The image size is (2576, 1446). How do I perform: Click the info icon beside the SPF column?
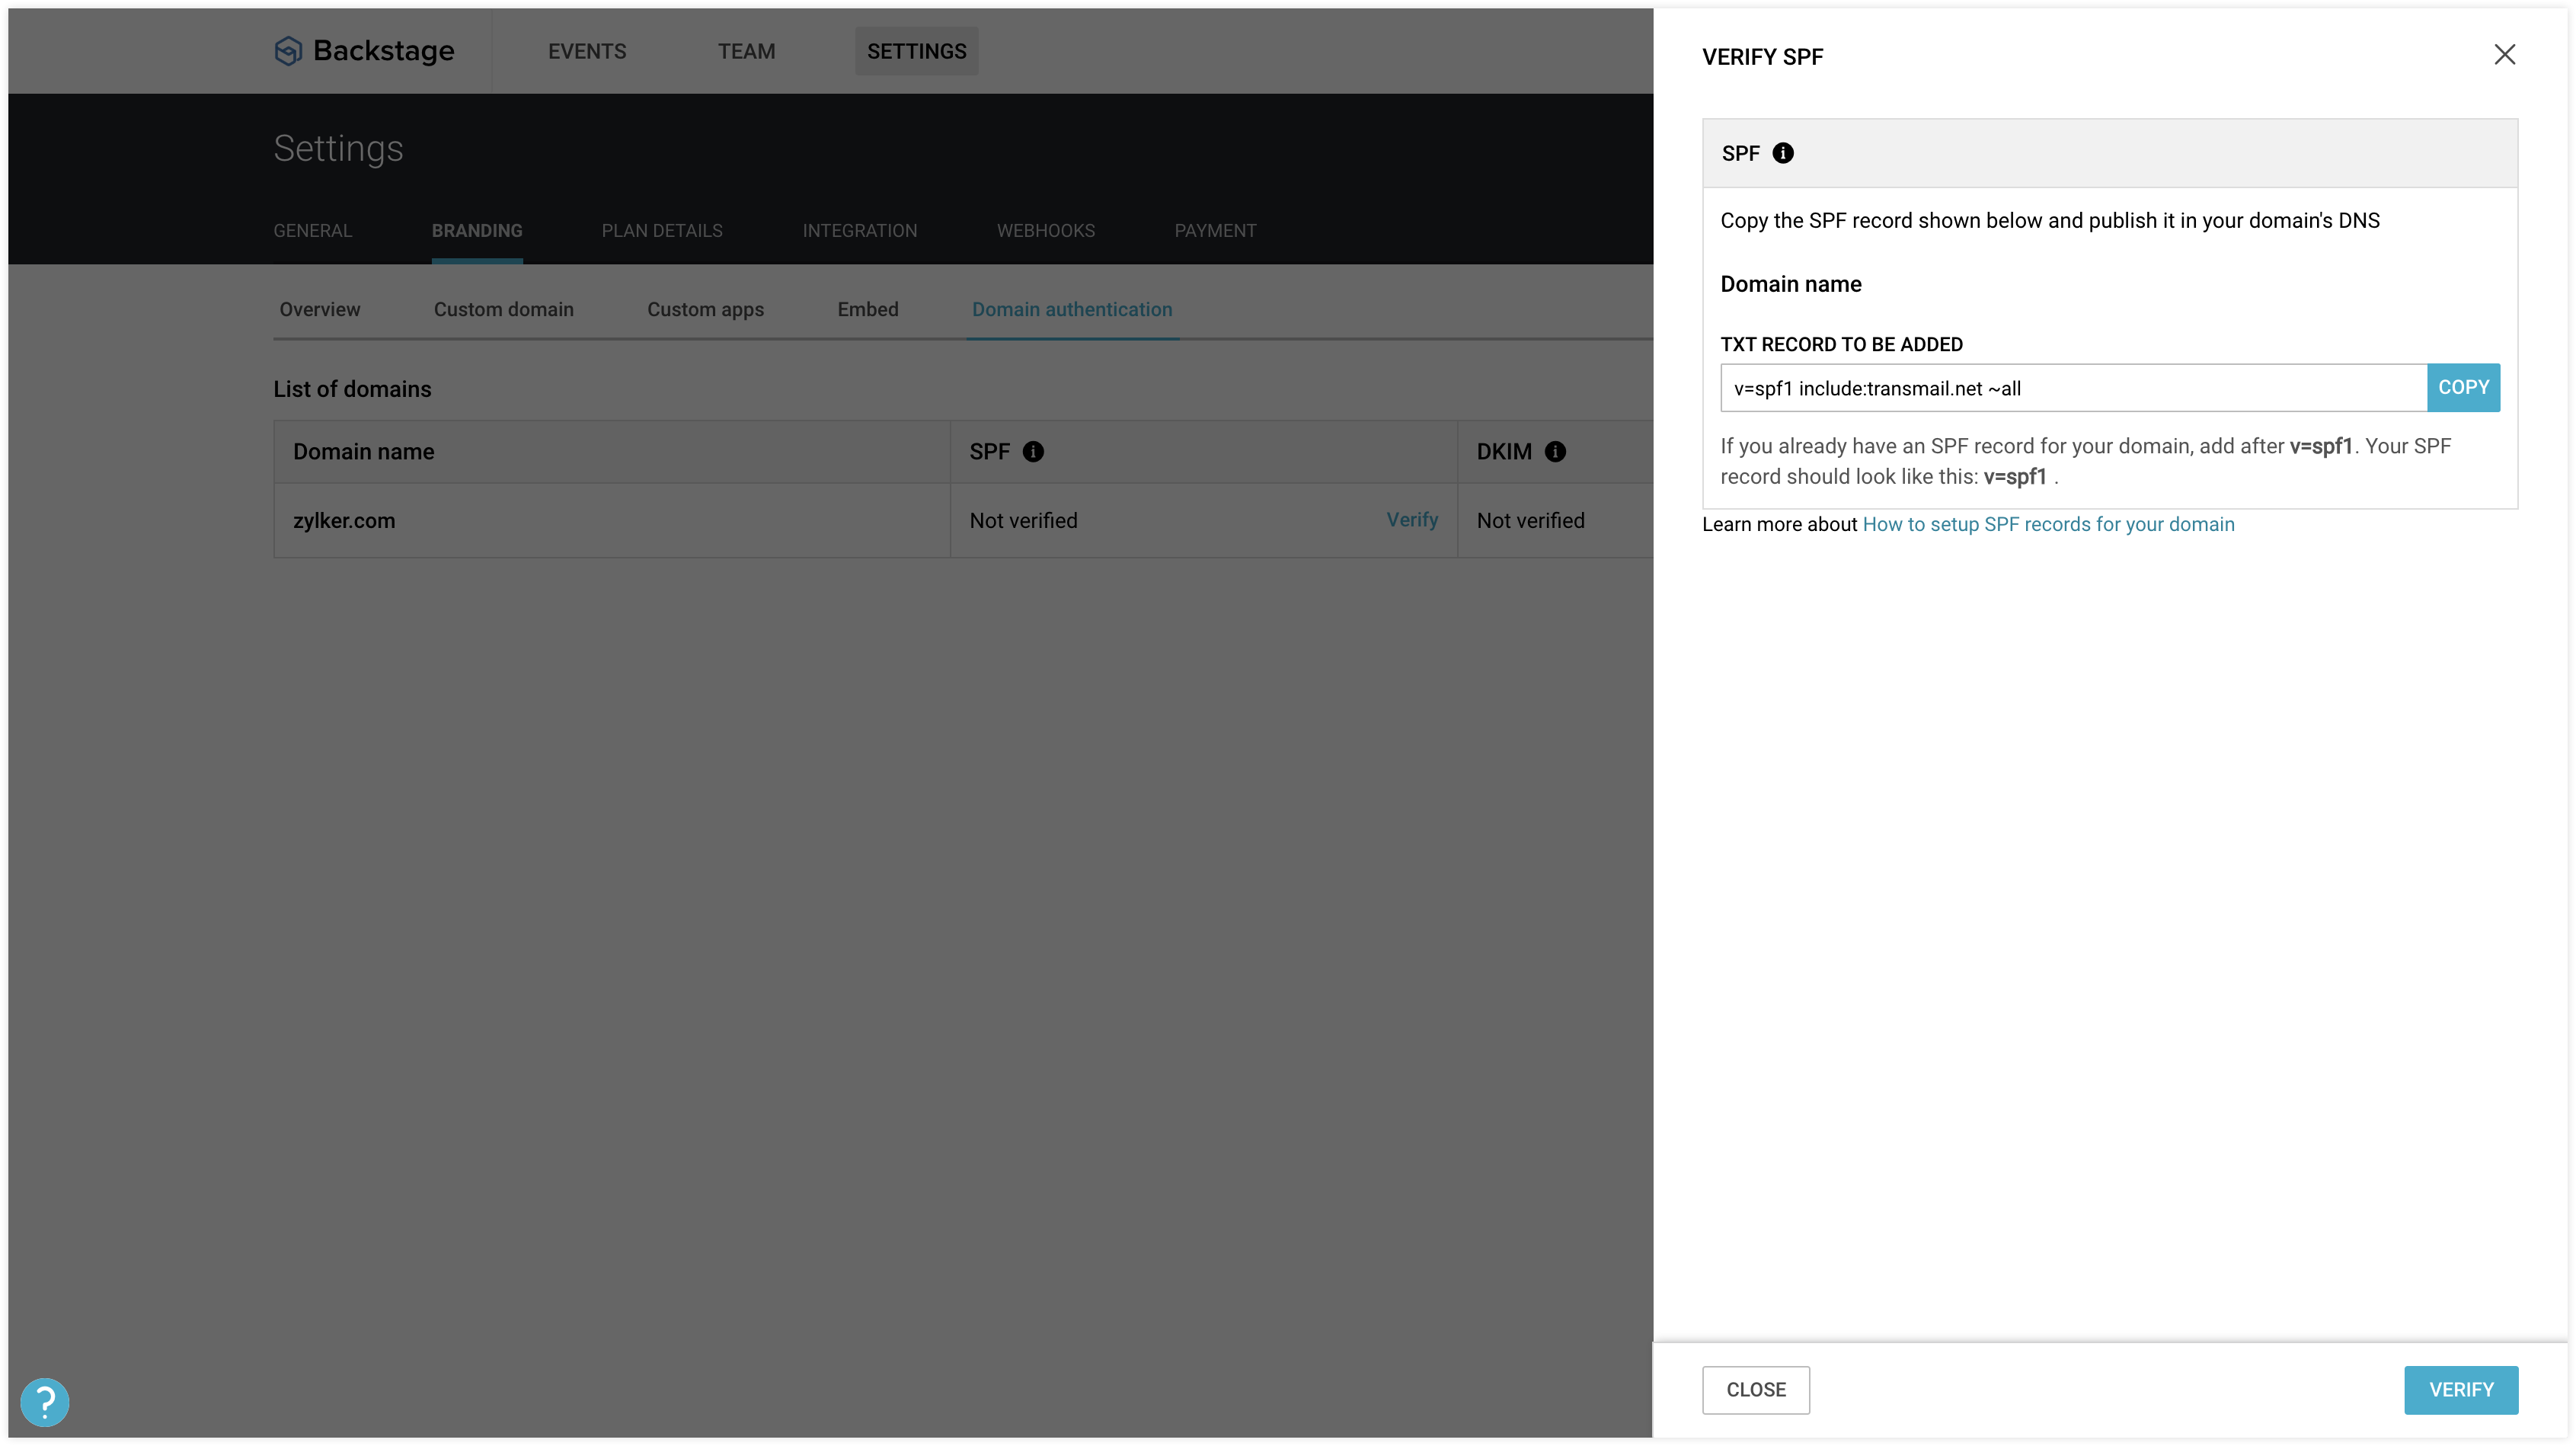[1033, 452]
